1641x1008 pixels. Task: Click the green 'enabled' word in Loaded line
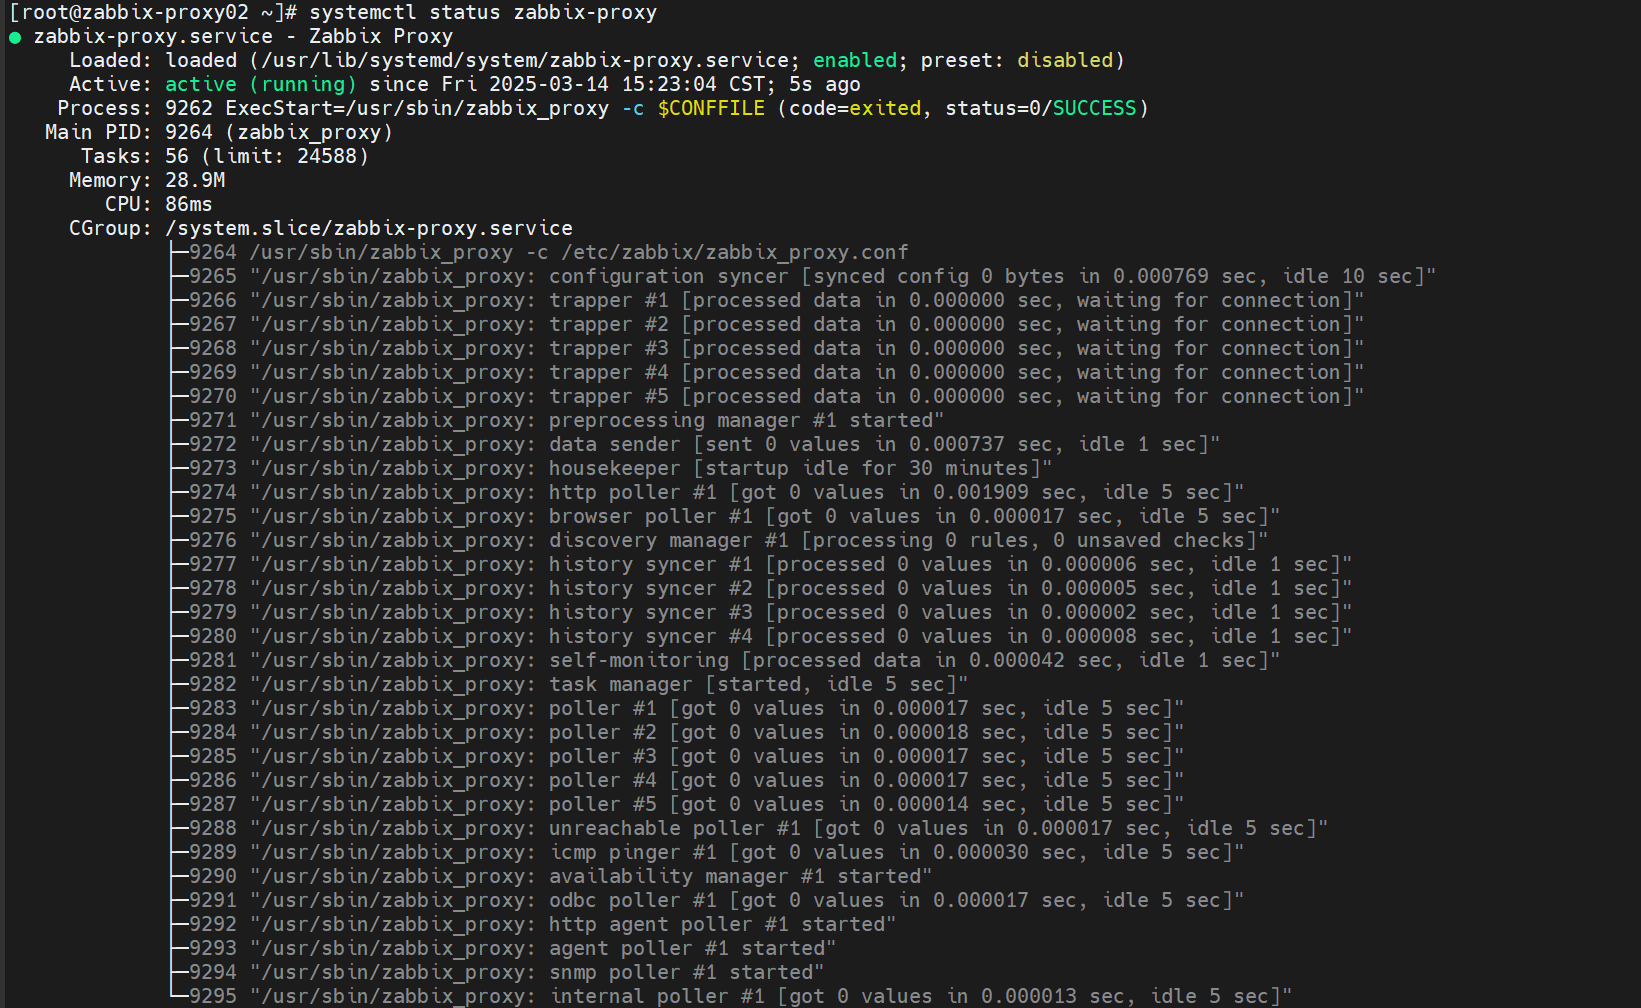[855, 60]
